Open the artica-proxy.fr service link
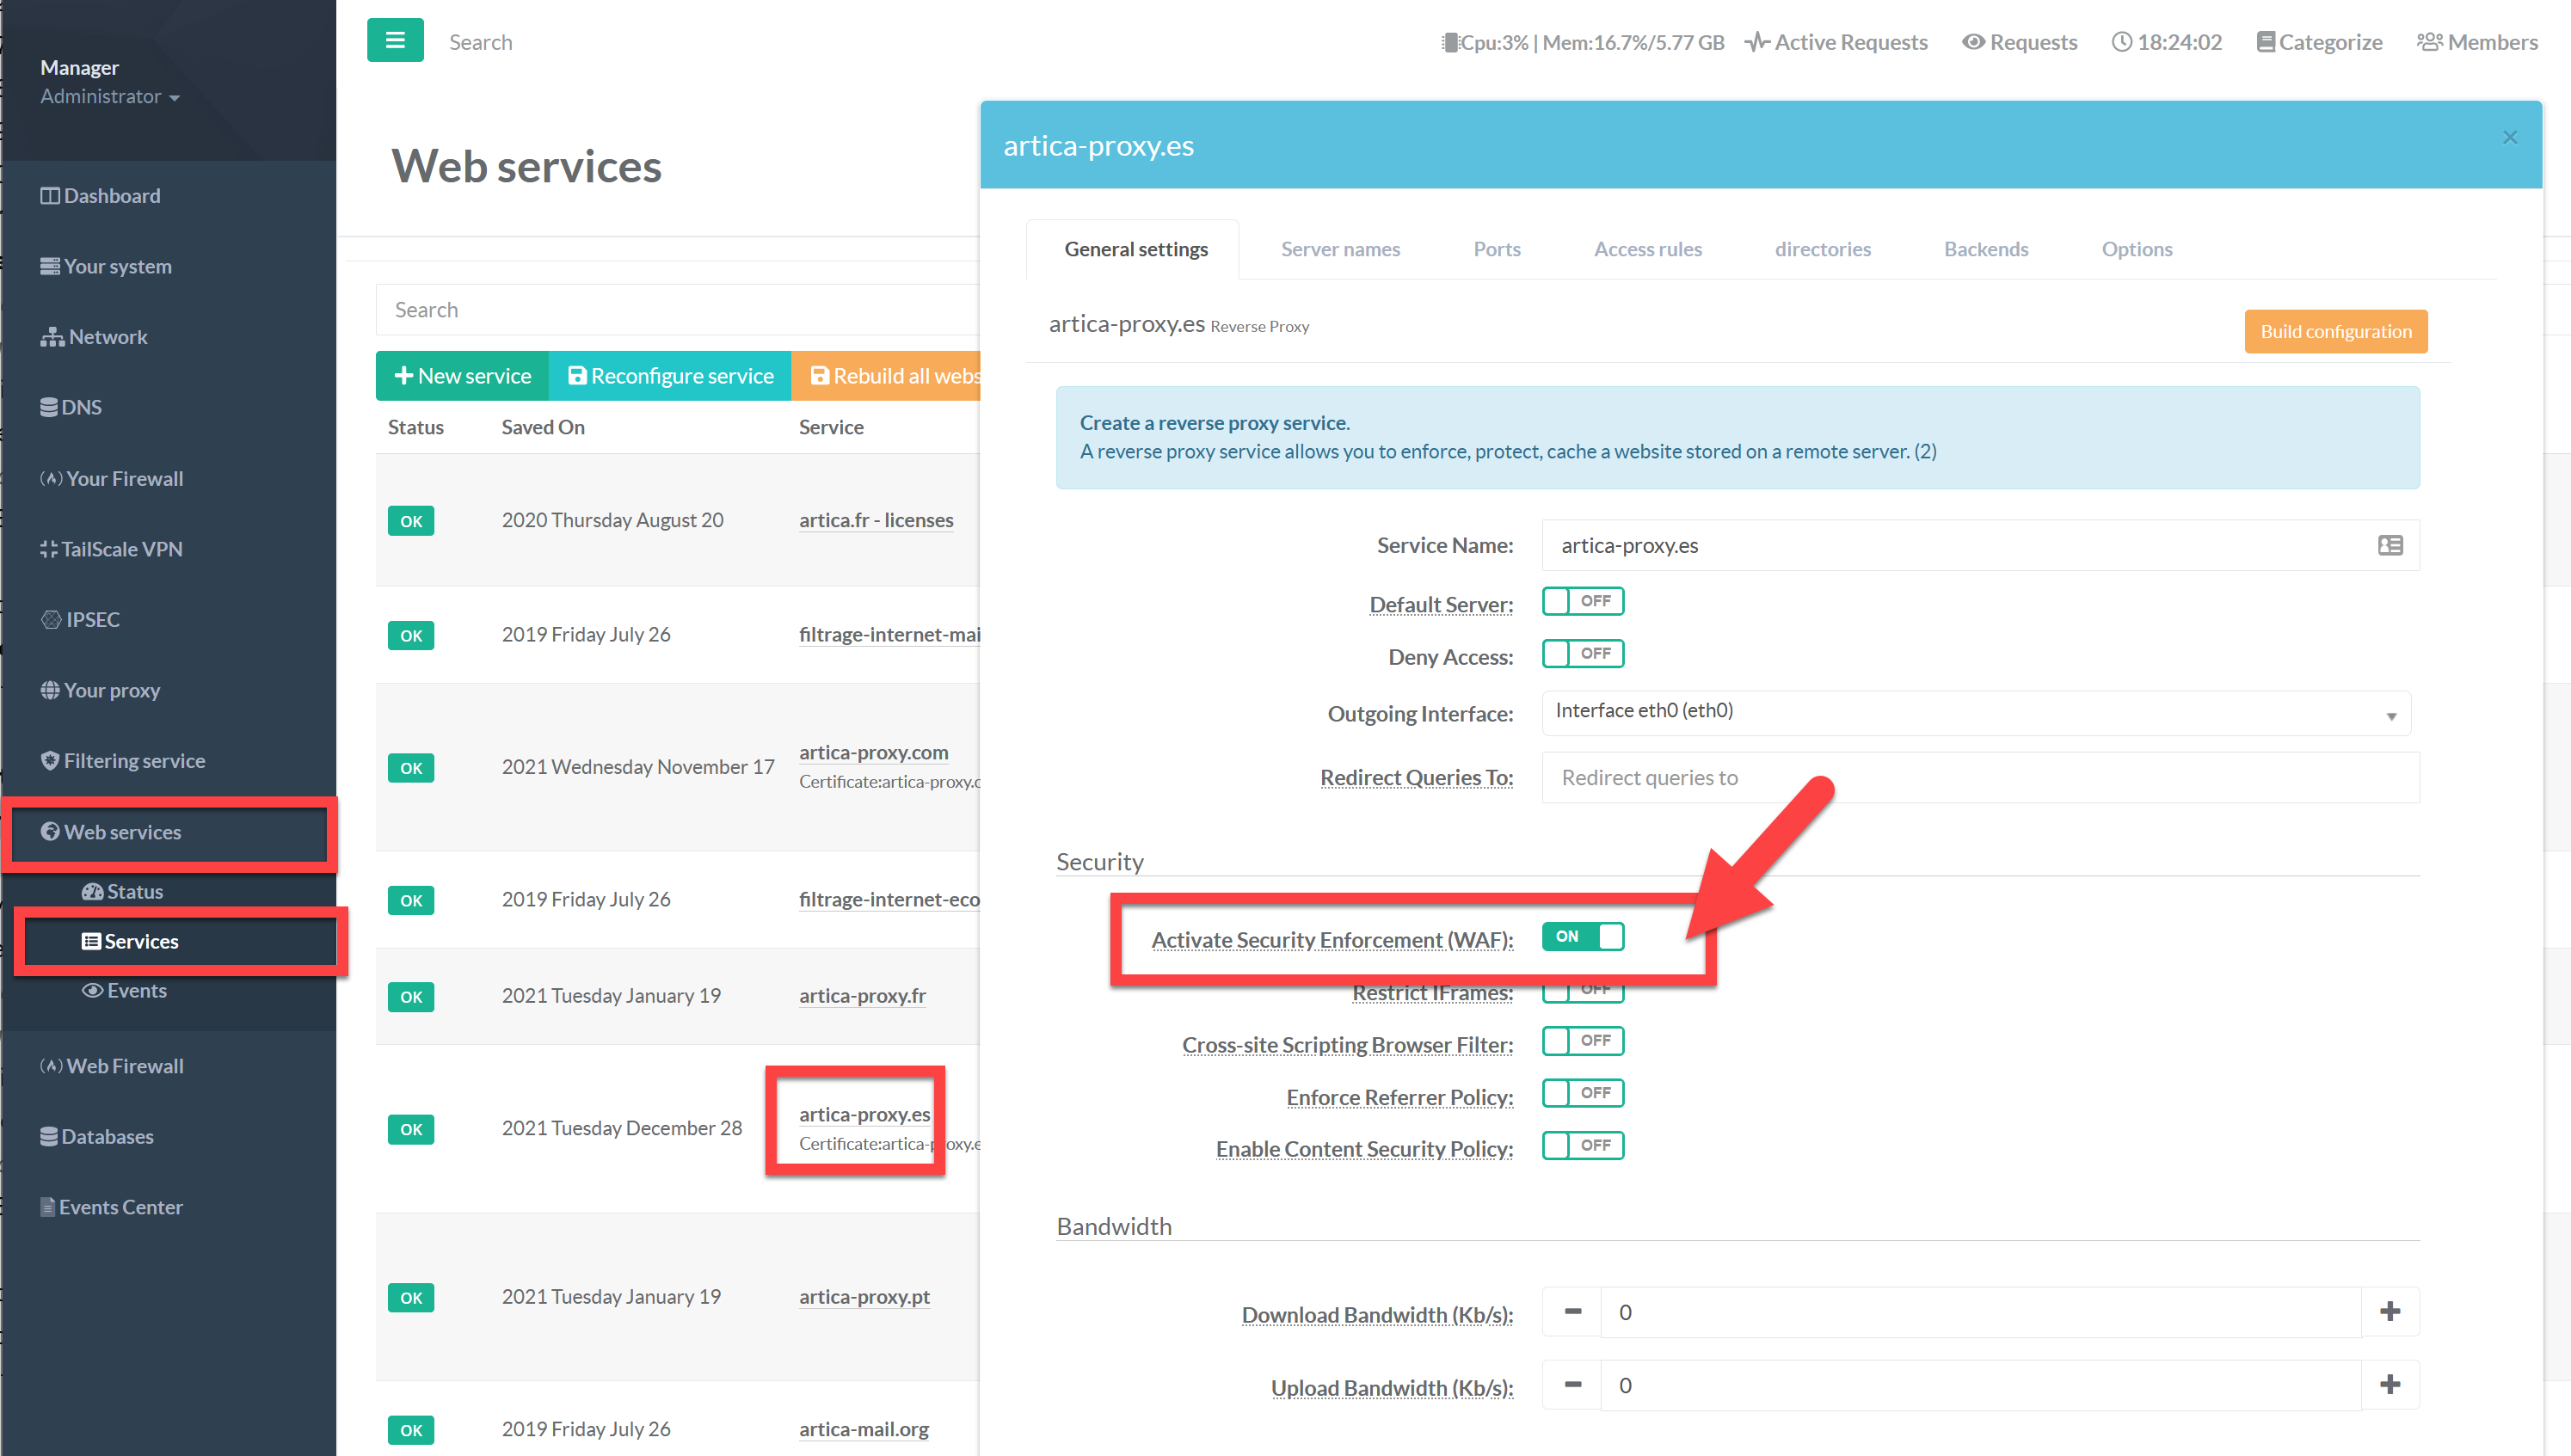The image size is (2571, 1456). click(x=862, y=996)
